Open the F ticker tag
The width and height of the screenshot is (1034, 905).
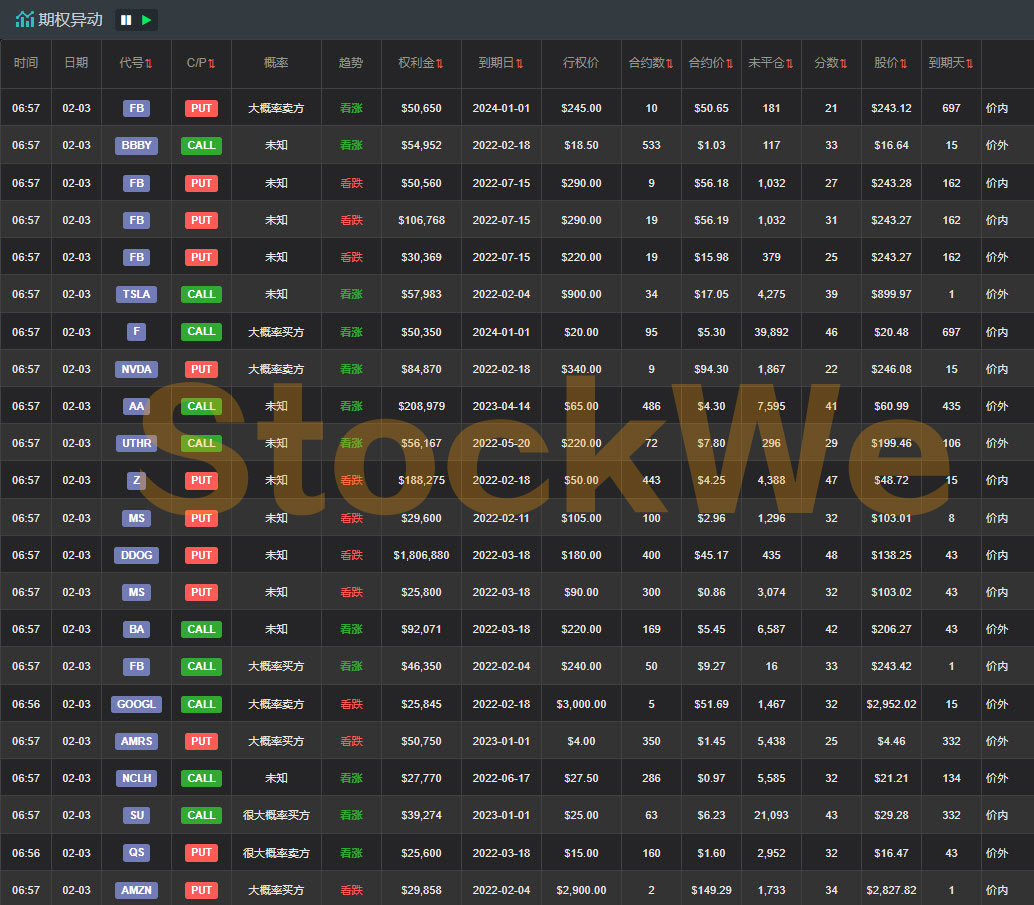[137, 332]
